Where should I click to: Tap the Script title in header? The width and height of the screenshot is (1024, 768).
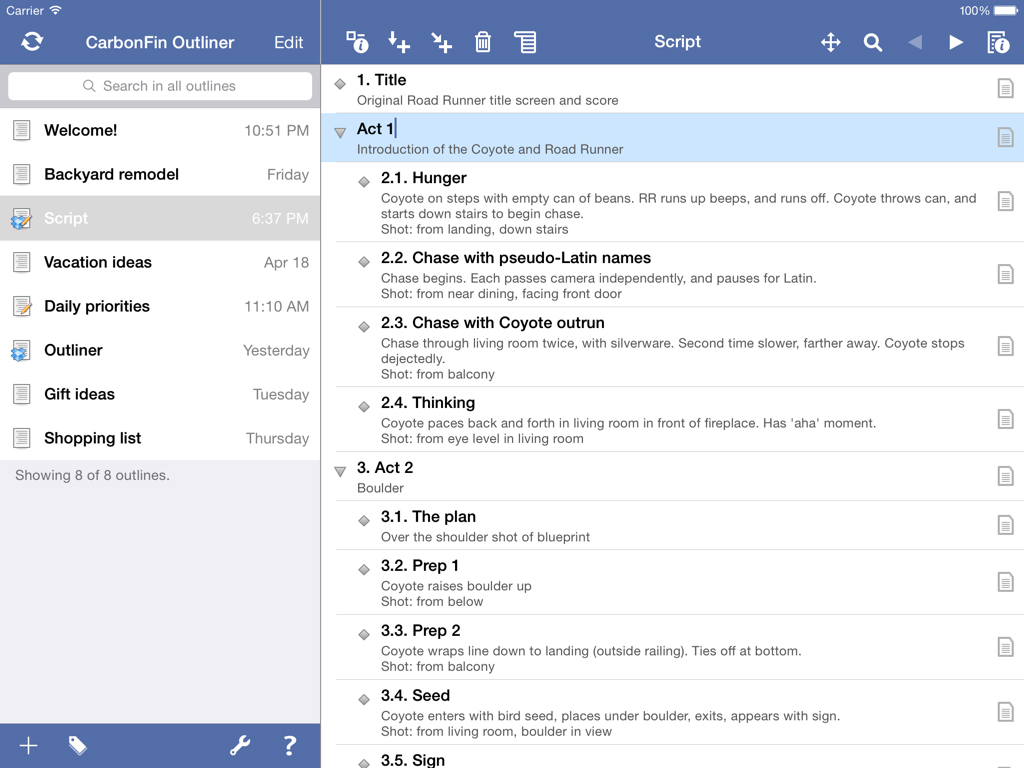[677, 42]
